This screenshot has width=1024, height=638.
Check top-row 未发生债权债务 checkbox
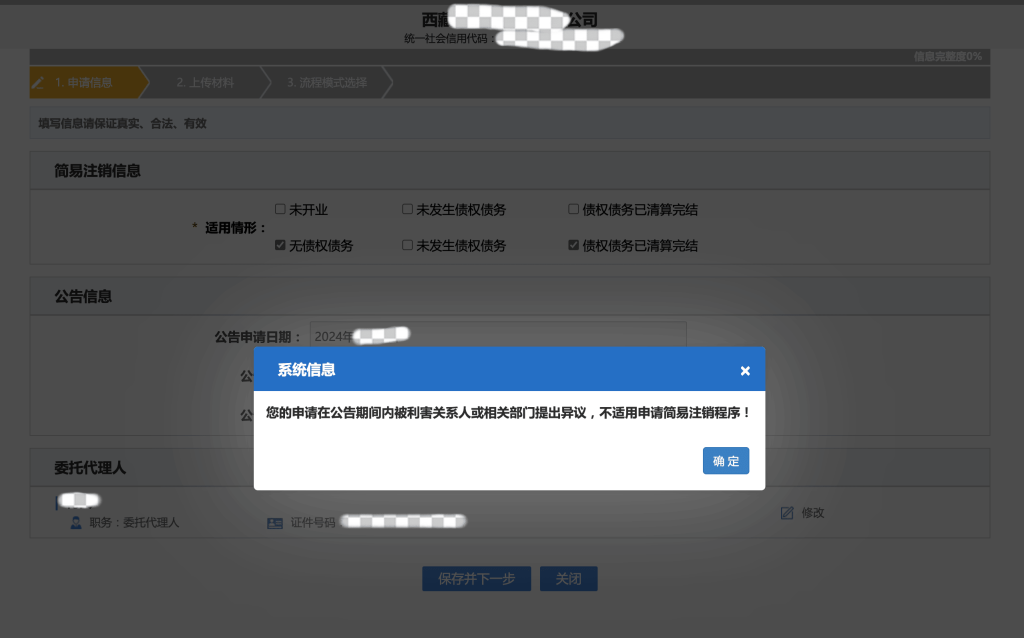407,210
